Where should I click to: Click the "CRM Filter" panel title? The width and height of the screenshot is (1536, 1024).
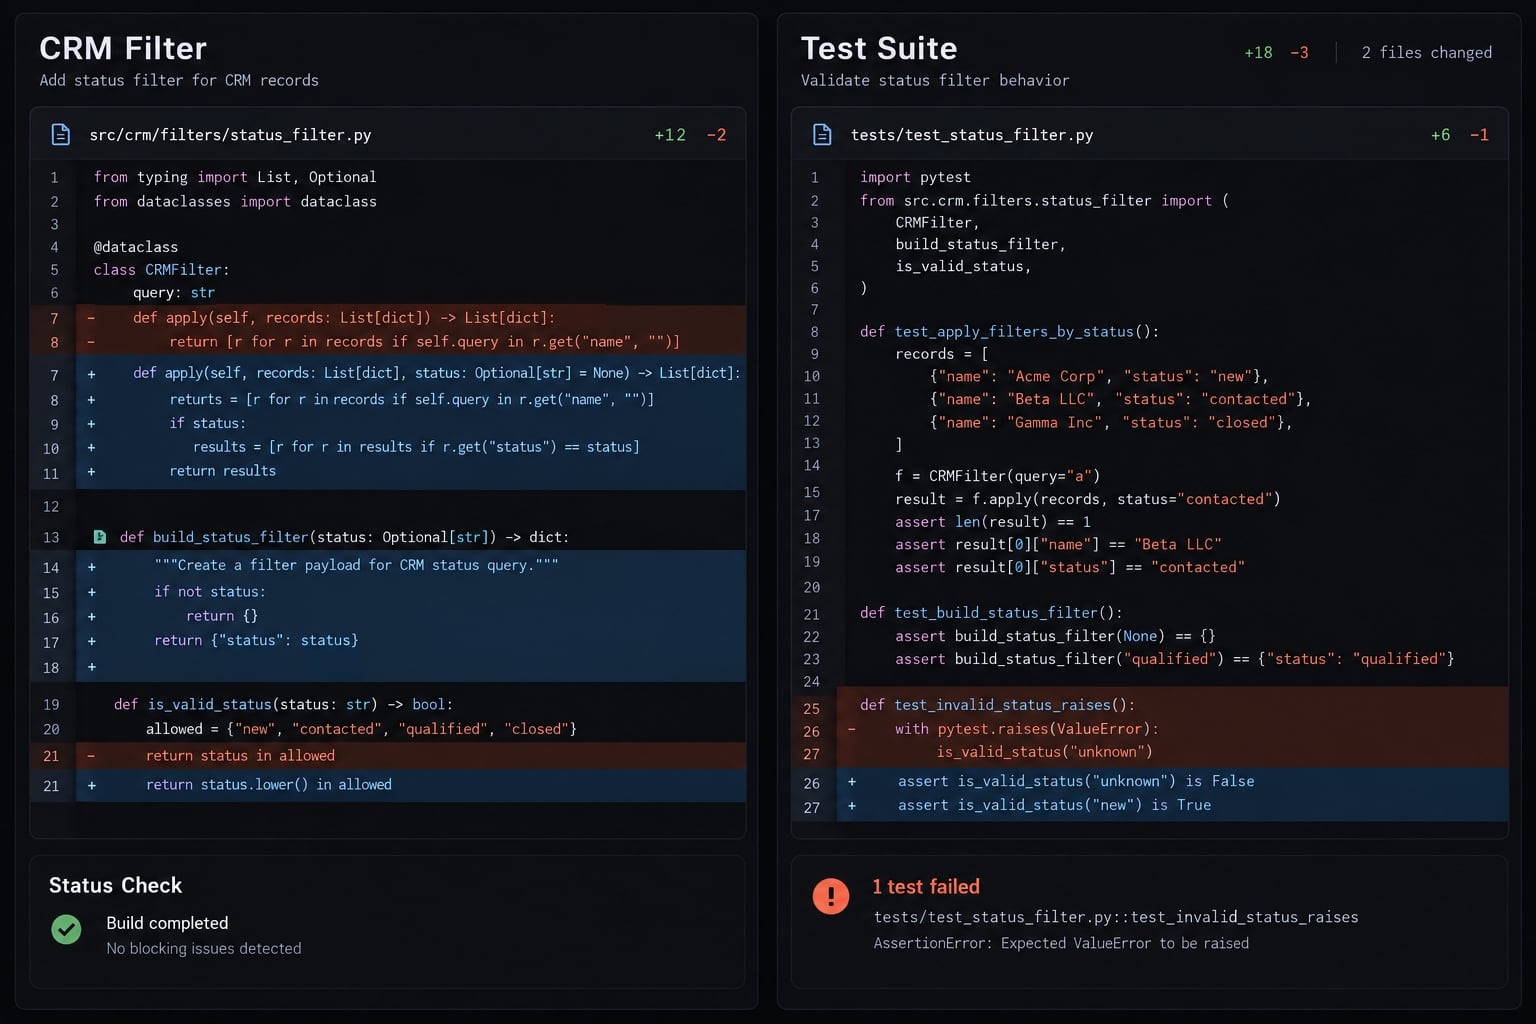[x=123, y=48]
